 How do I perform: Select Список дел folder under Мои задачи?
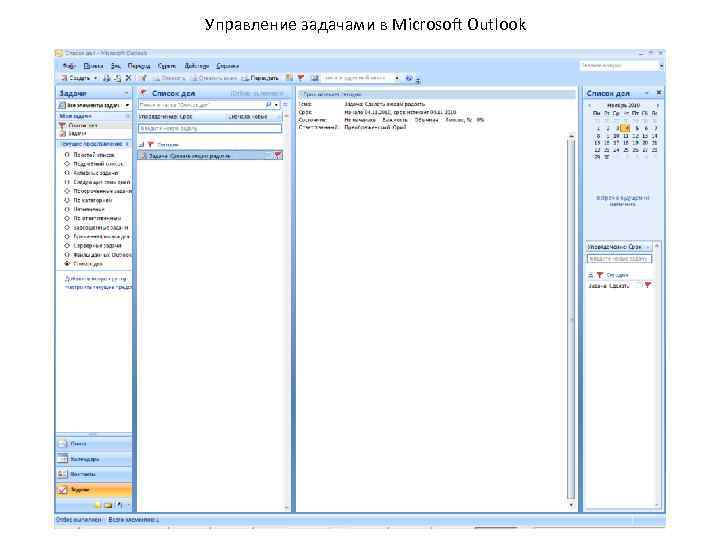(83, 125)
